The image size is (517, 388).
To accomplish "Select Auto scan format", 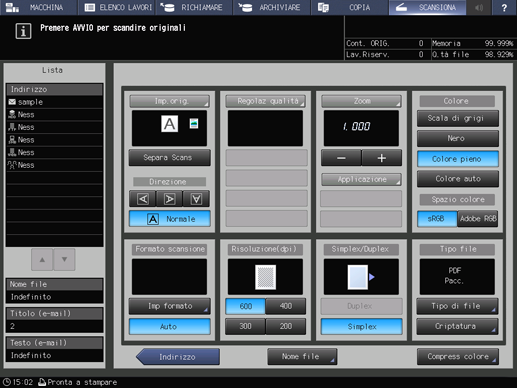I will tap(170, 327).
